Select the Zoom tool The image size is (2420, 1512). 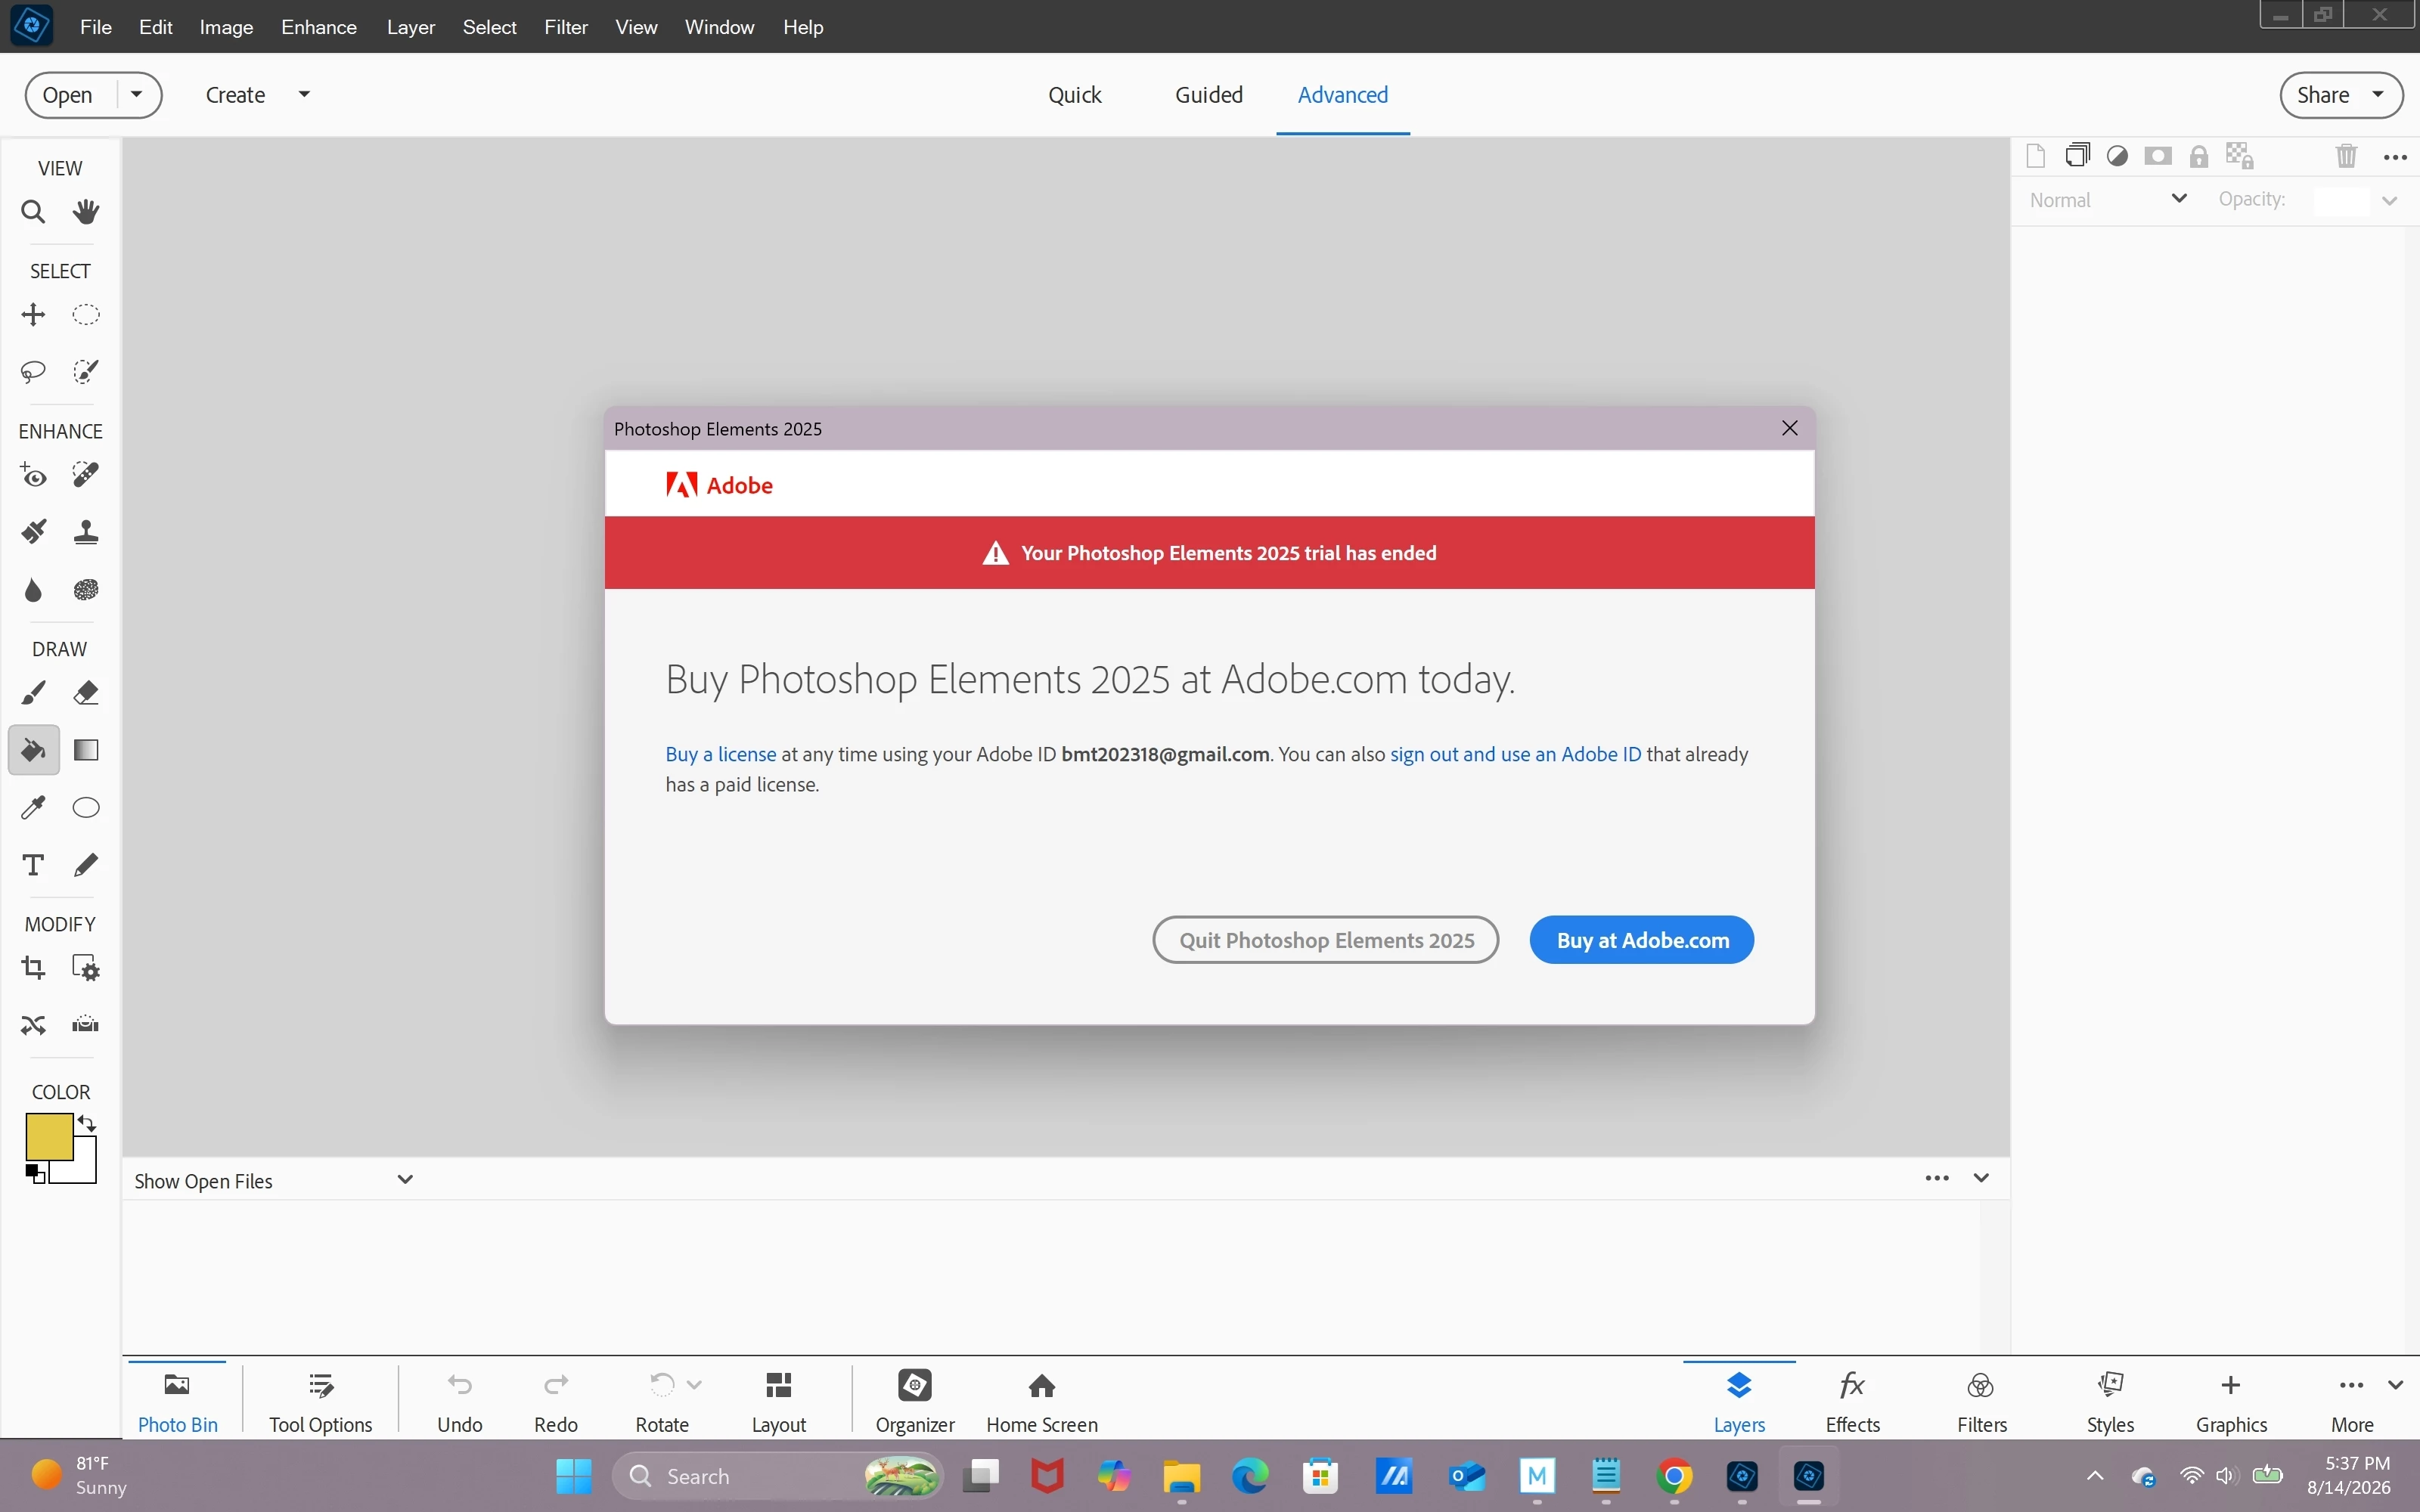click(x=33, y=212)
